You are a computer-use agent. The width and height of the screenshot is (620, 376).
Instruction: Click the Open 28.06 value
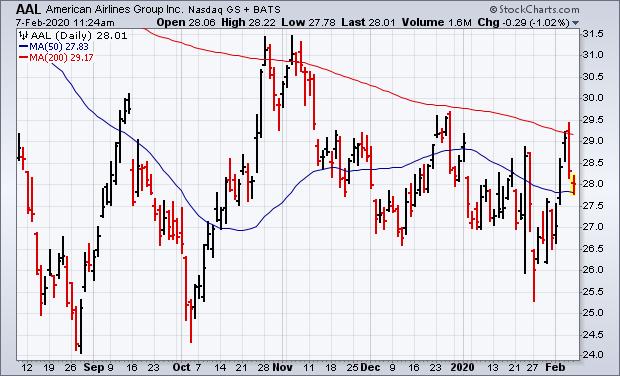186,23
